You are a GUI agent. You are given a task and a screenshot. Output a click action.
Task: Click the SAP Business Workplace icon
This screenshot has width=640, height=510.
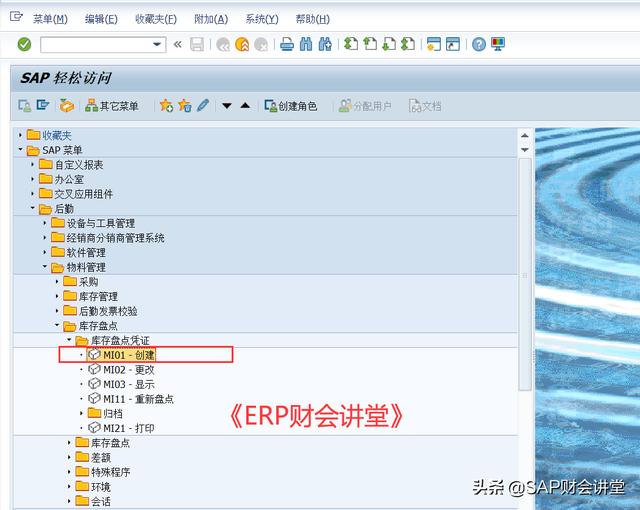click(x=67, y=106)
